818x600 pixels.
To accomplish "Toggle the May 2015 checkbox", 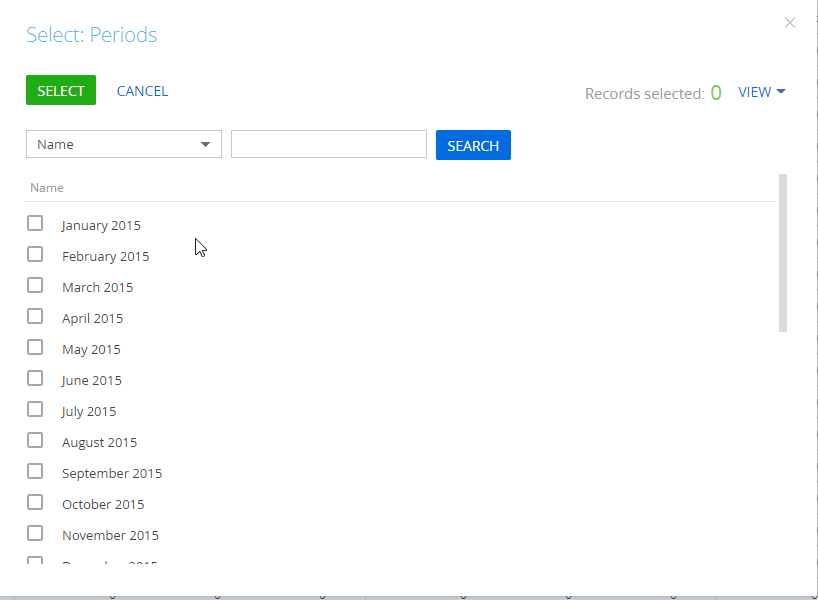I will (x=35, y=347).
